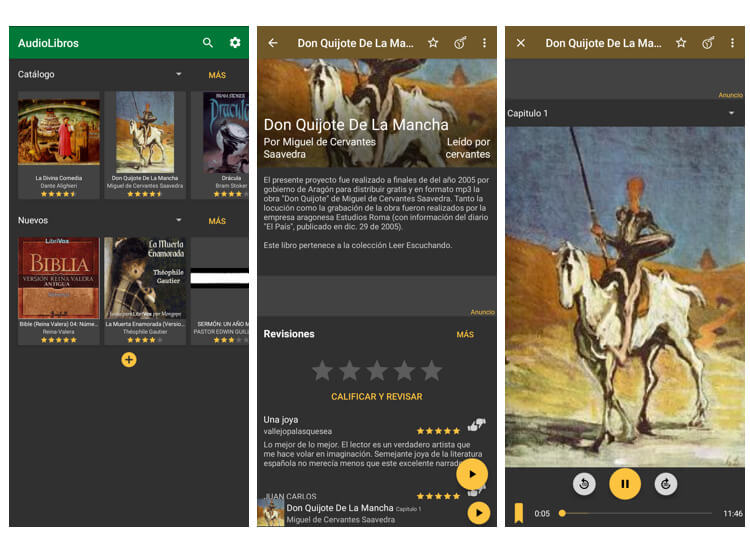Click MÁS next to Nuevos
The height and width of the screenshot is (535, 750).
pyautogui.click(x=217, y=221)
